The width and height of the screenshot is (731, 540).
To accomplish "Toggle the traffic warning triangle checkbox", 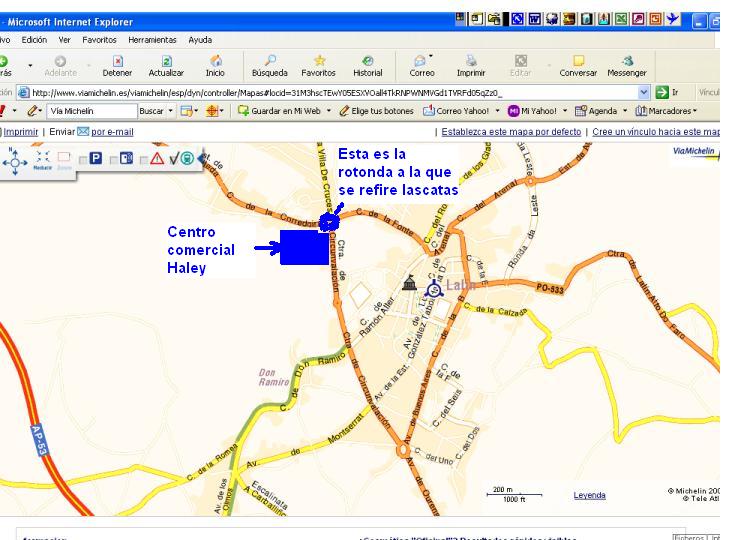I will coord(145,160).
